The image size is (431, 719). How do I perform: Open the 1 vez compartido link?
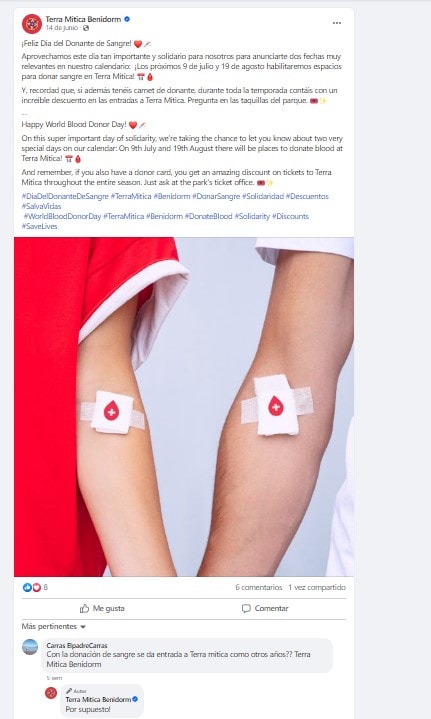point(317,587)
